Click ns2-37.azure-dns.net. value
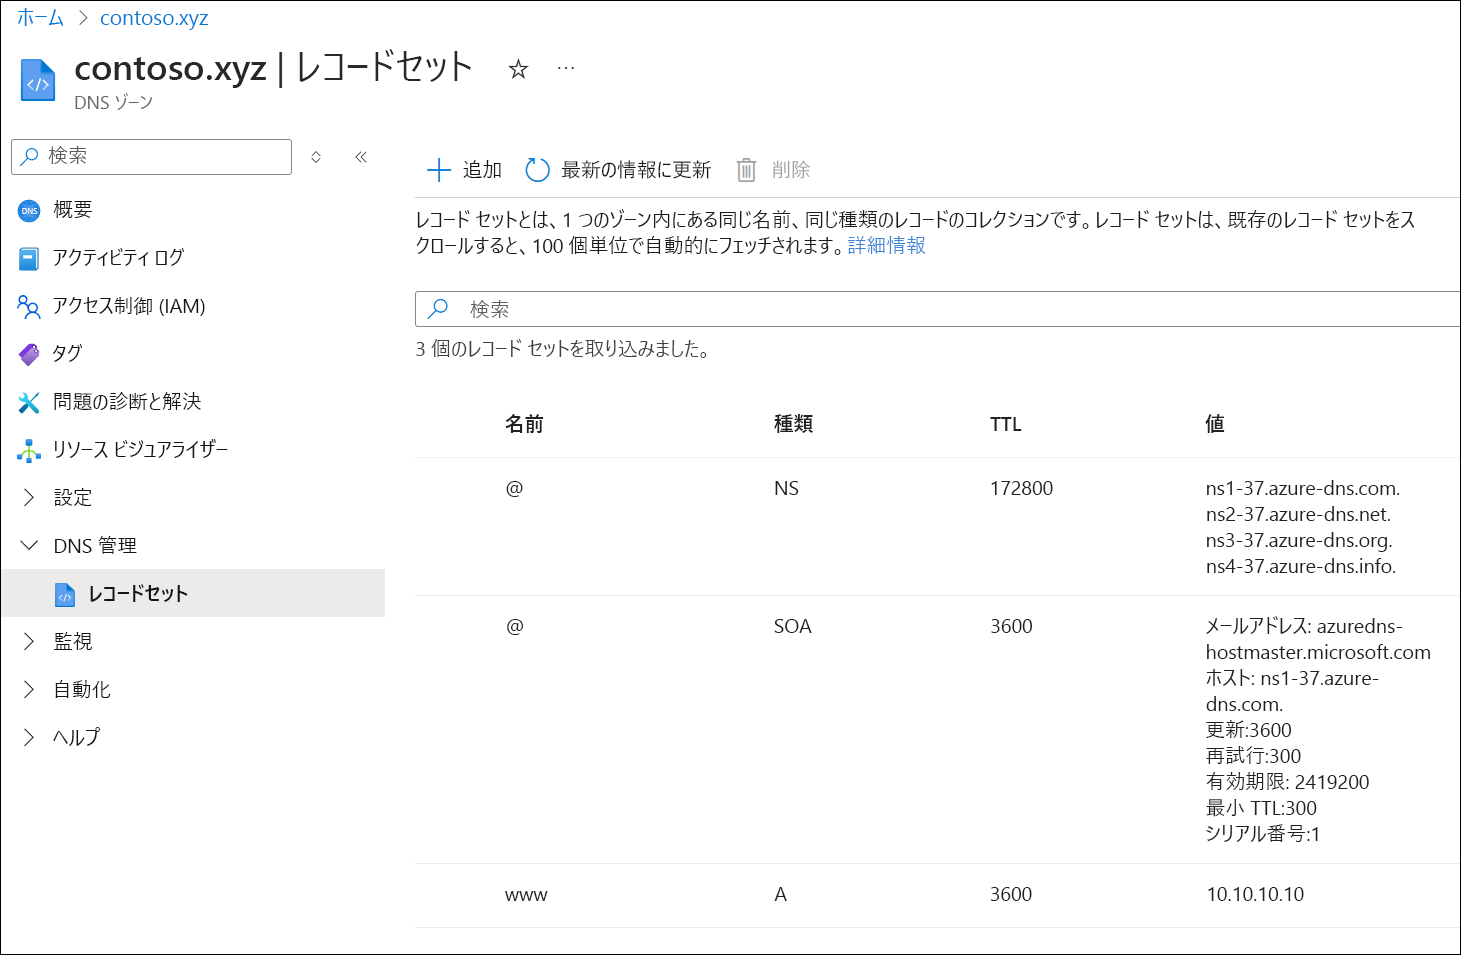 1299,514
